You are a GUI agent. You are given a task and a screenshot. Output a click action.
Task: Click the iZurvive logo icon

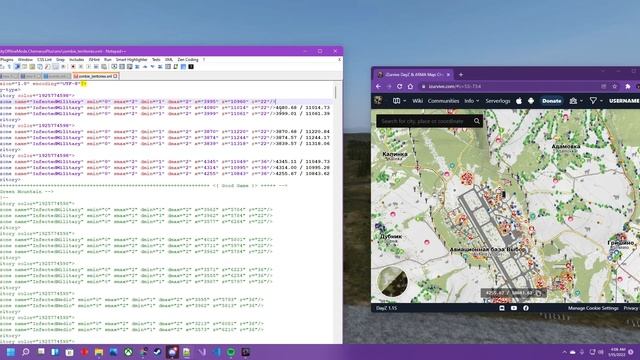tap(378, 100)
